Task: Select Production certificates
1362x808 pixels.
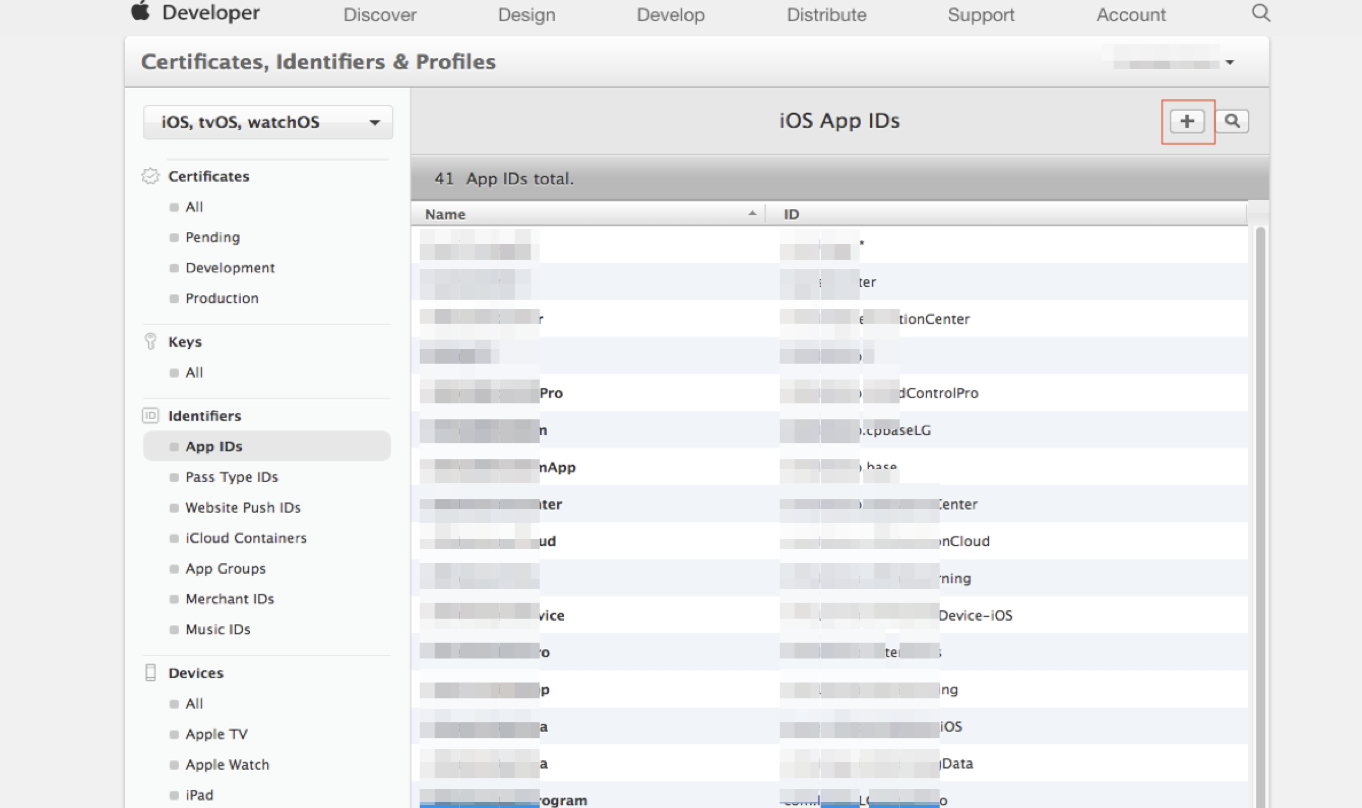Action: click(222, 298)
